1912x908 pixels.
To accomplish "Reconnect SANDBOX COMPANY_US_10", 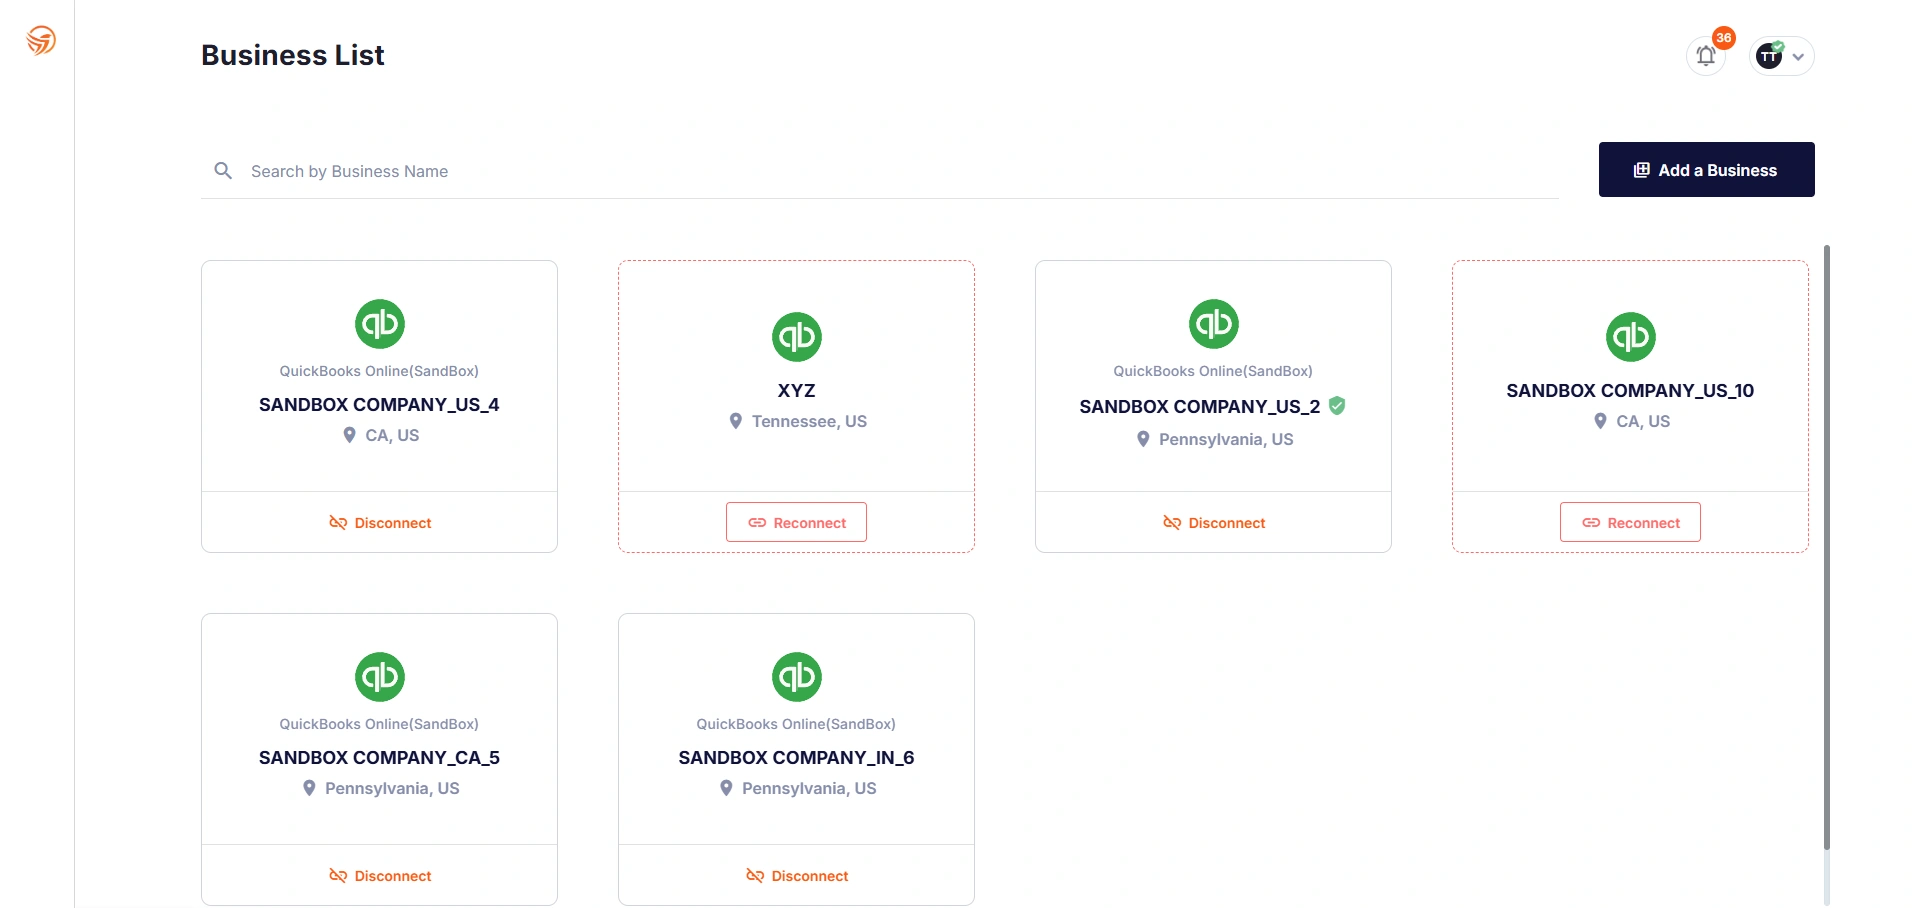I will tap(1630, 523).
